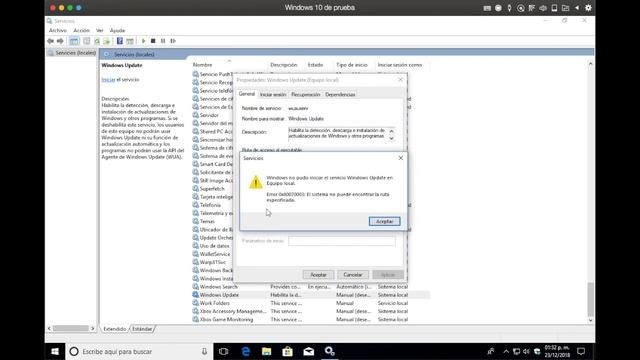Click the sound icon in the Parallels title bar
The image size is (640, 360).
click(x=543, y=8)
